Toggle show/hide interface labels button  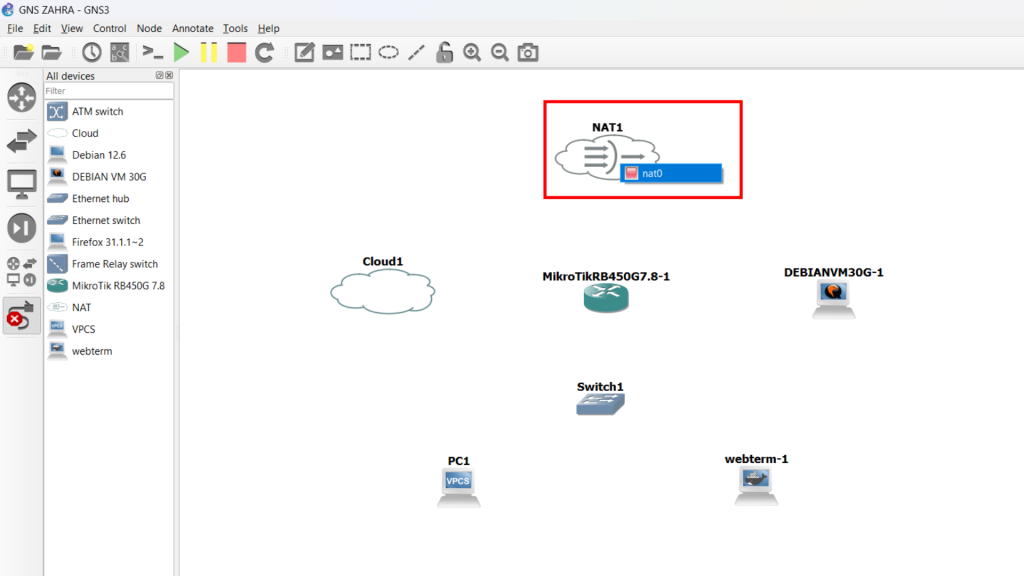point(120,53)
